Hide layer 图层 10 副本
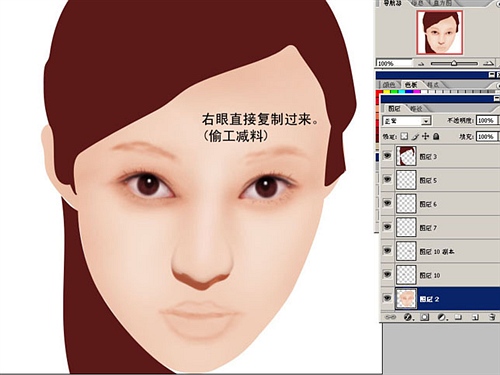500x375 pixels. [x=387, y=250]
